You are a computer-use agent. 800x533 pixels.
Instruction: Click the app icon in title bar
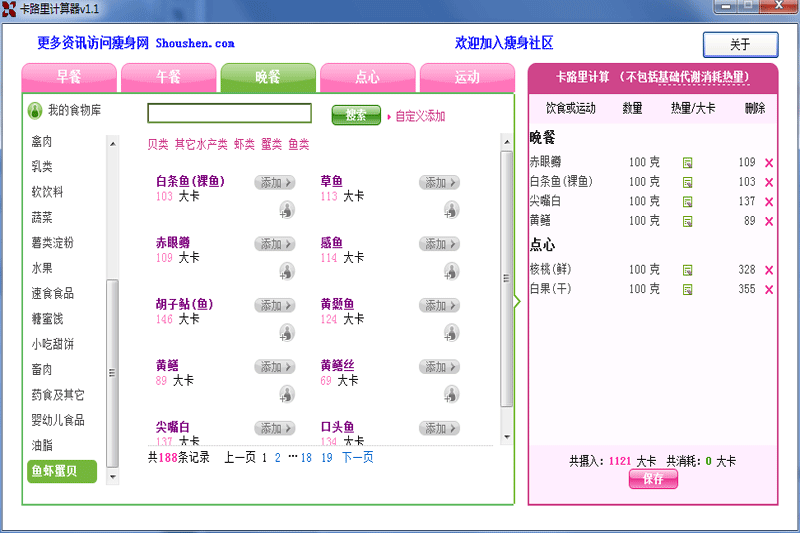9,9
